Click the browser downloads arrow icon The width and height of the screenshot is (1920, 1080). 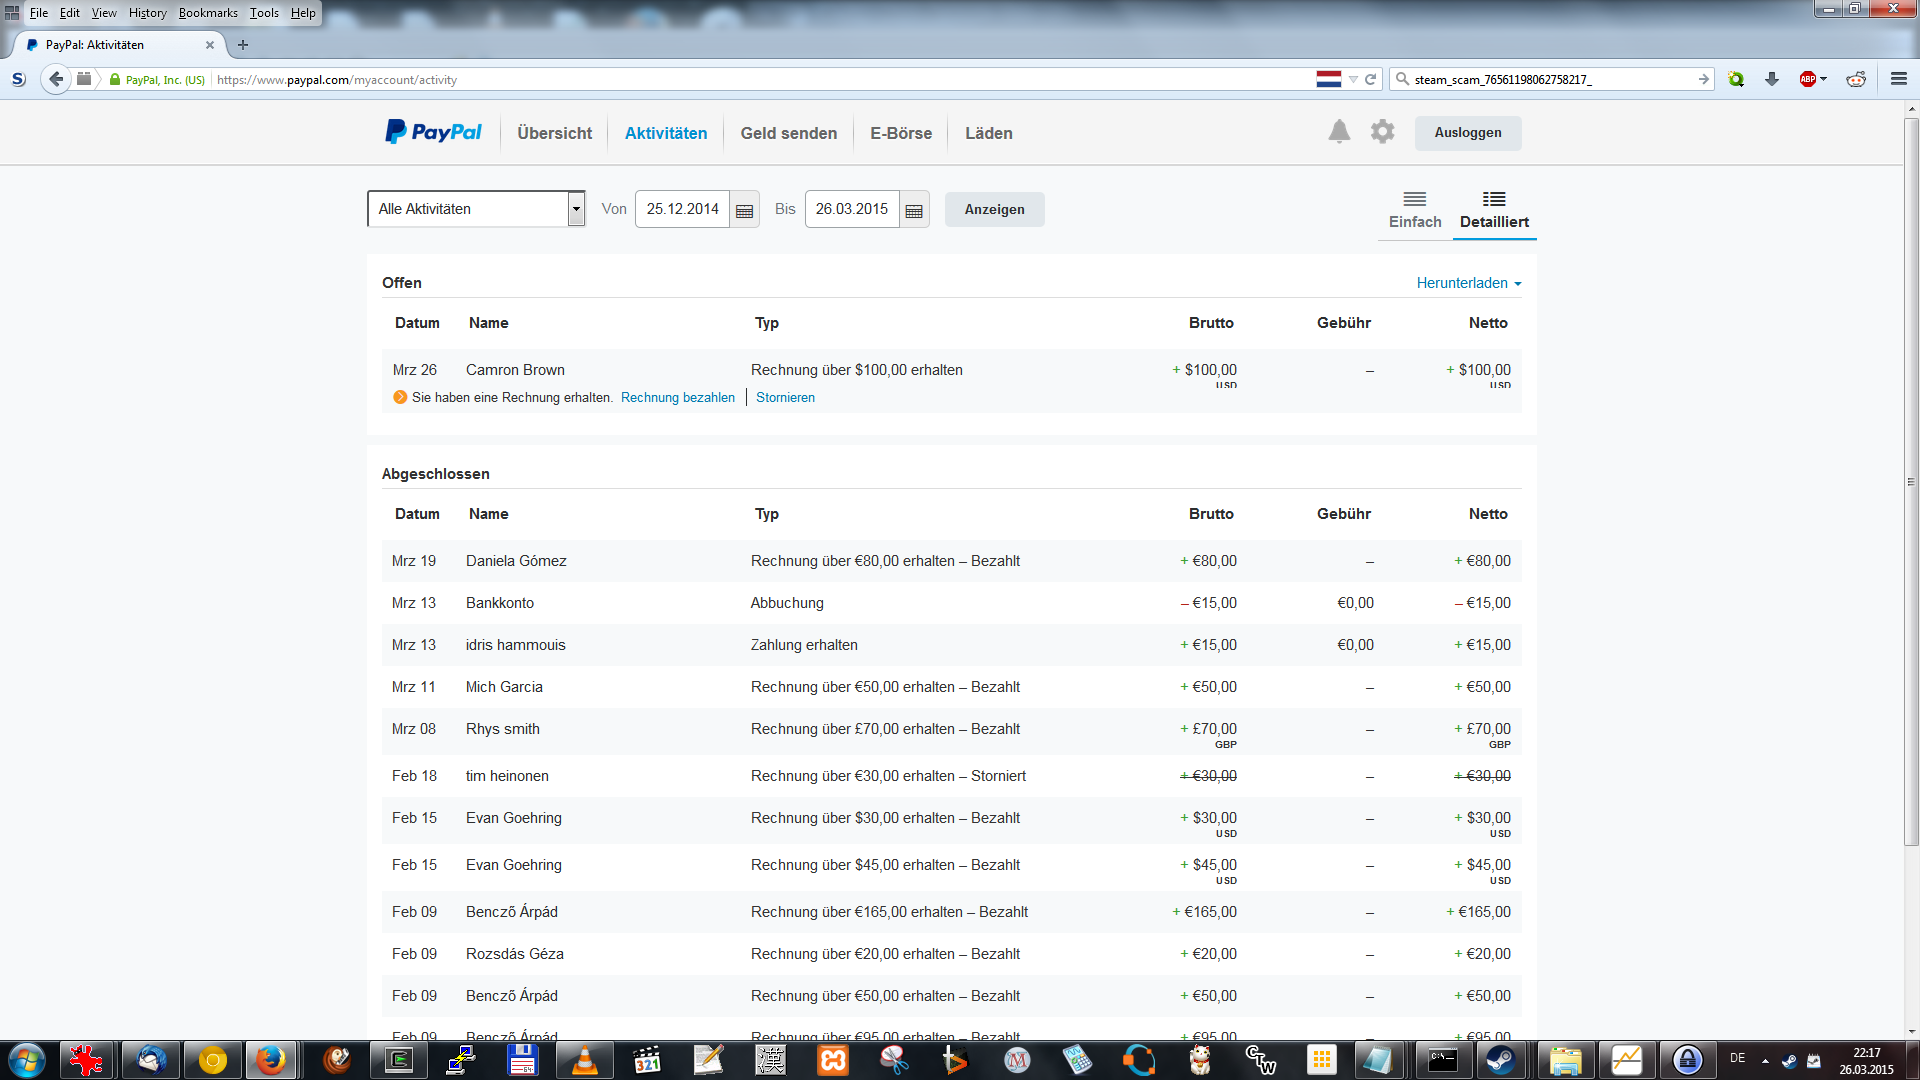[x=1771, y=79]
